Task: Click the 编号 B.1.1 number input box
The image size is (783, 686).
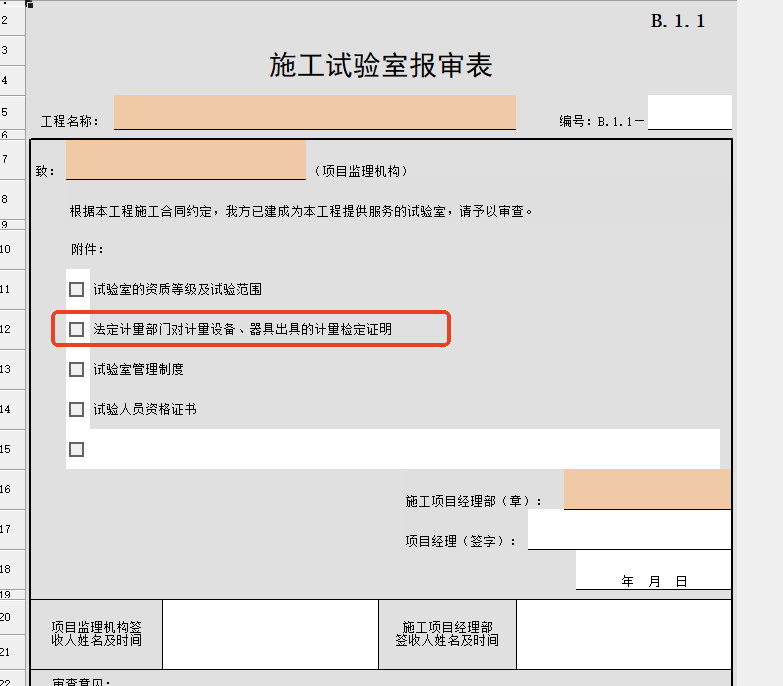Action: click(x=689, y=112)
